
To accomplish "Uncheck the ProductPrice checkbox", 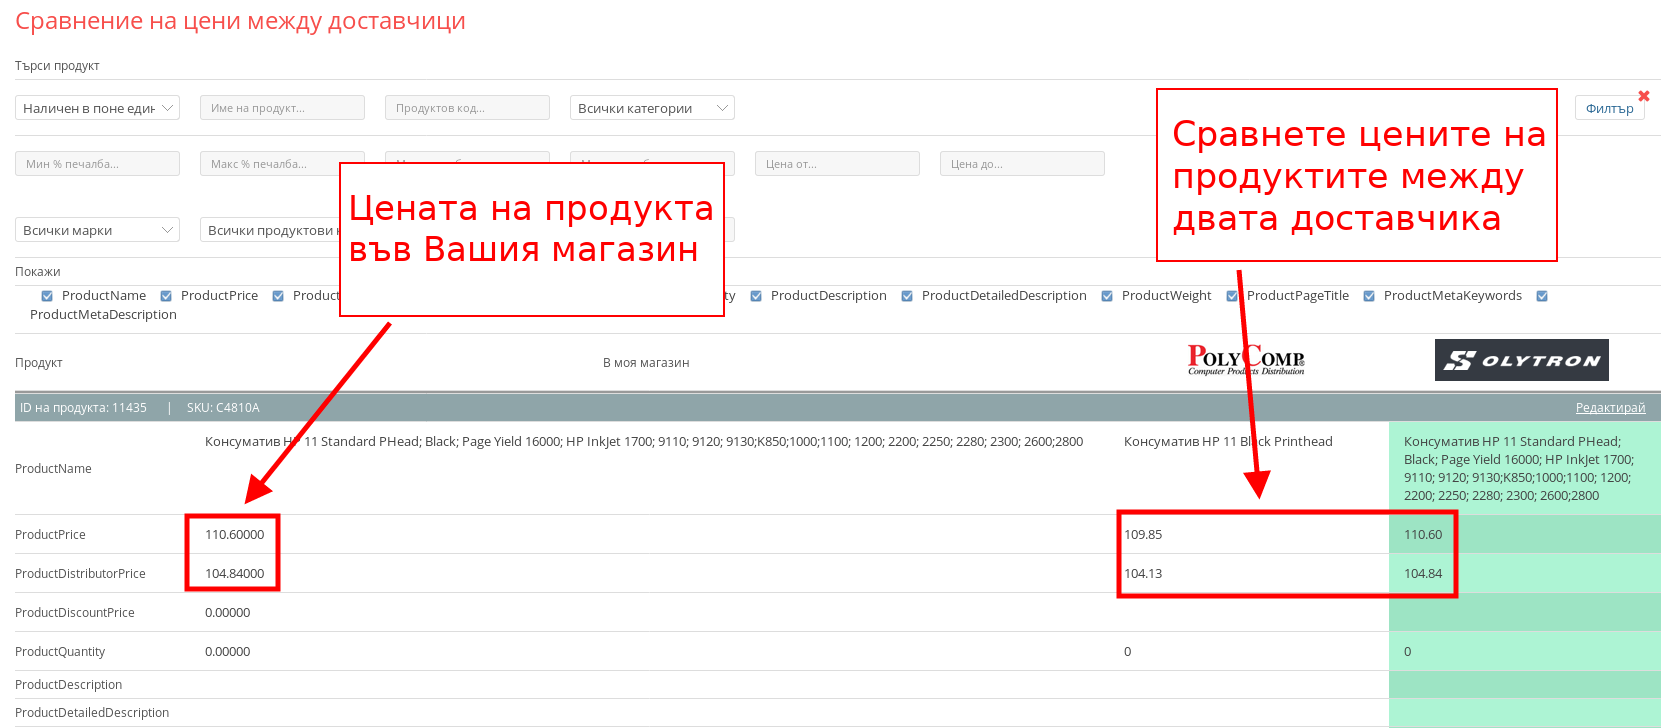I will [x=166, y=296].
